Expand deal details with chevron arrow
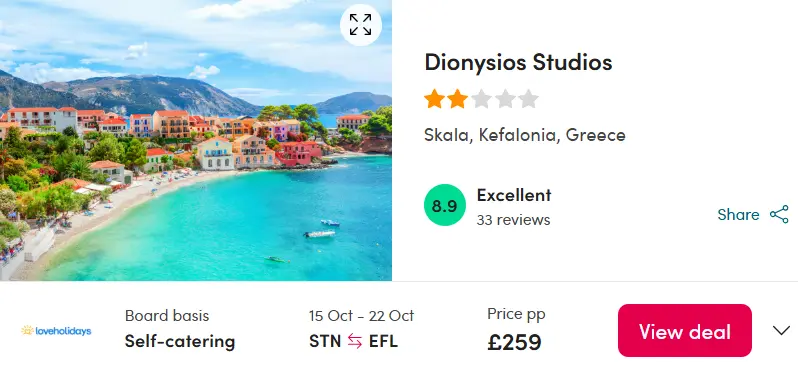The width and height of the screenshot is (798, 369). click(781, 331)
